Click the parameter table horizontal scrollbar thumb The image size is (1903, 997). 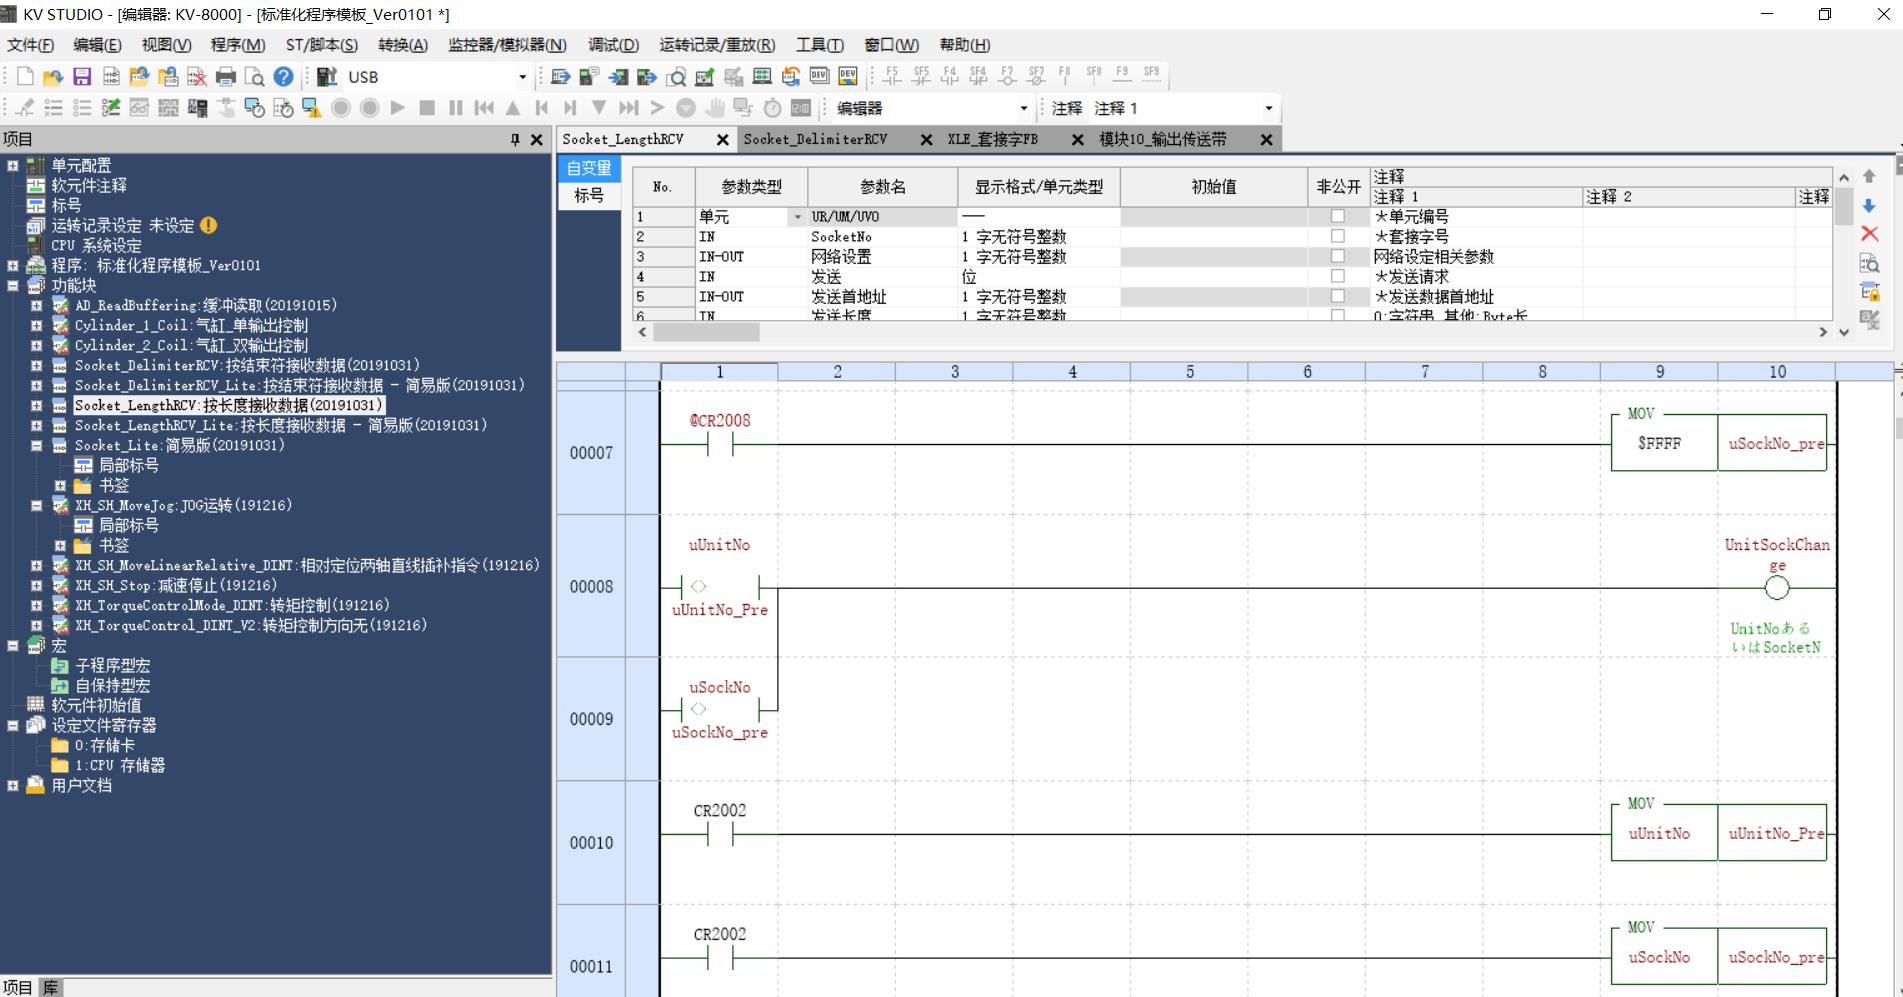[706, 332]
